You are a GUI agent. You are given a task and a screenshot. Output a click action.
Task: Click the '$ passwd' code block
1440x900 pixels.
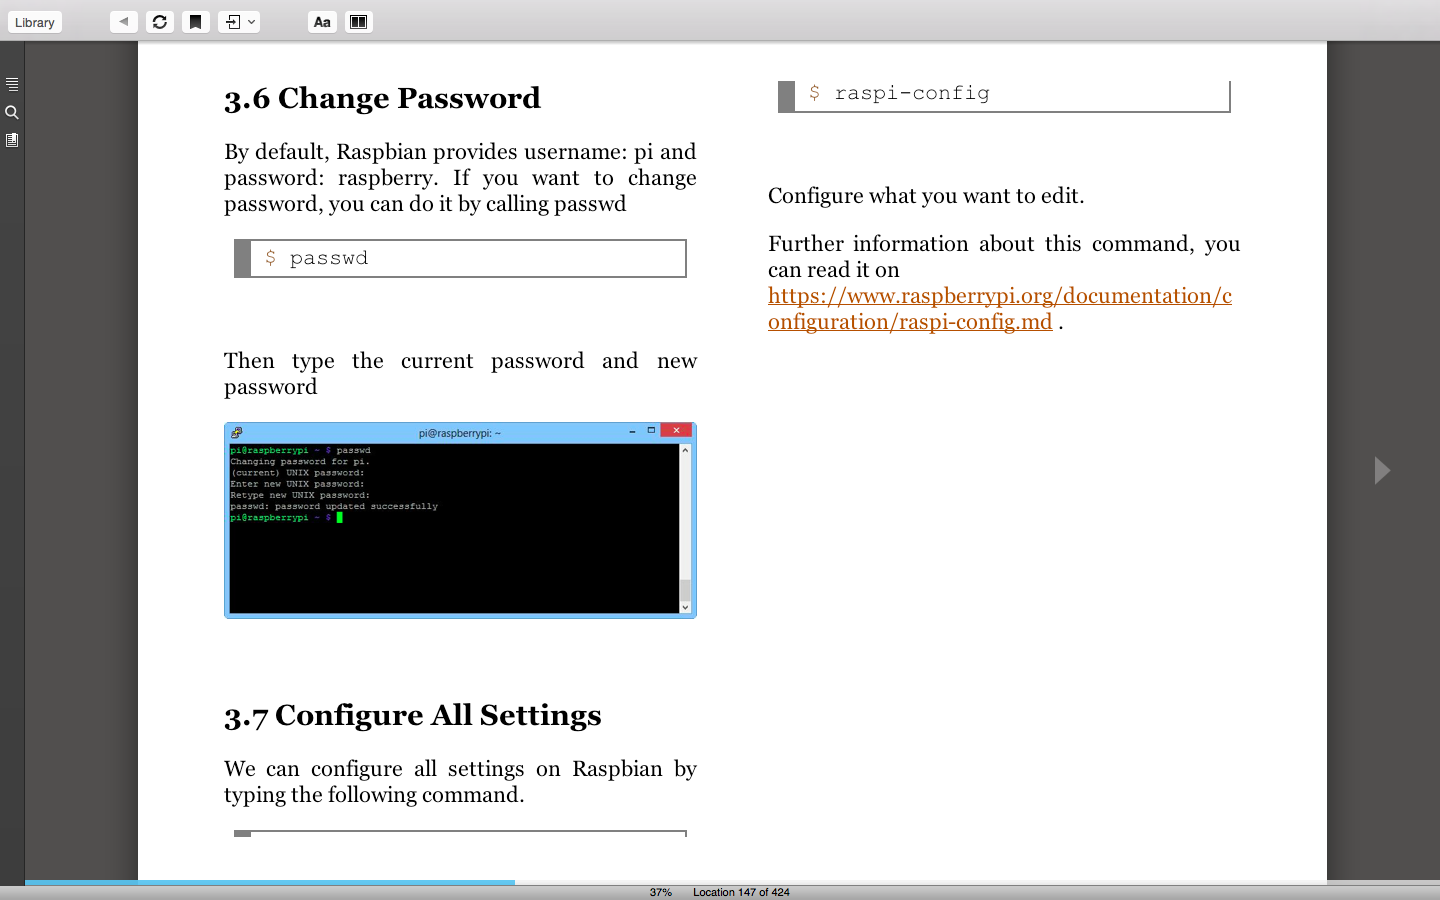pos(460,258)
